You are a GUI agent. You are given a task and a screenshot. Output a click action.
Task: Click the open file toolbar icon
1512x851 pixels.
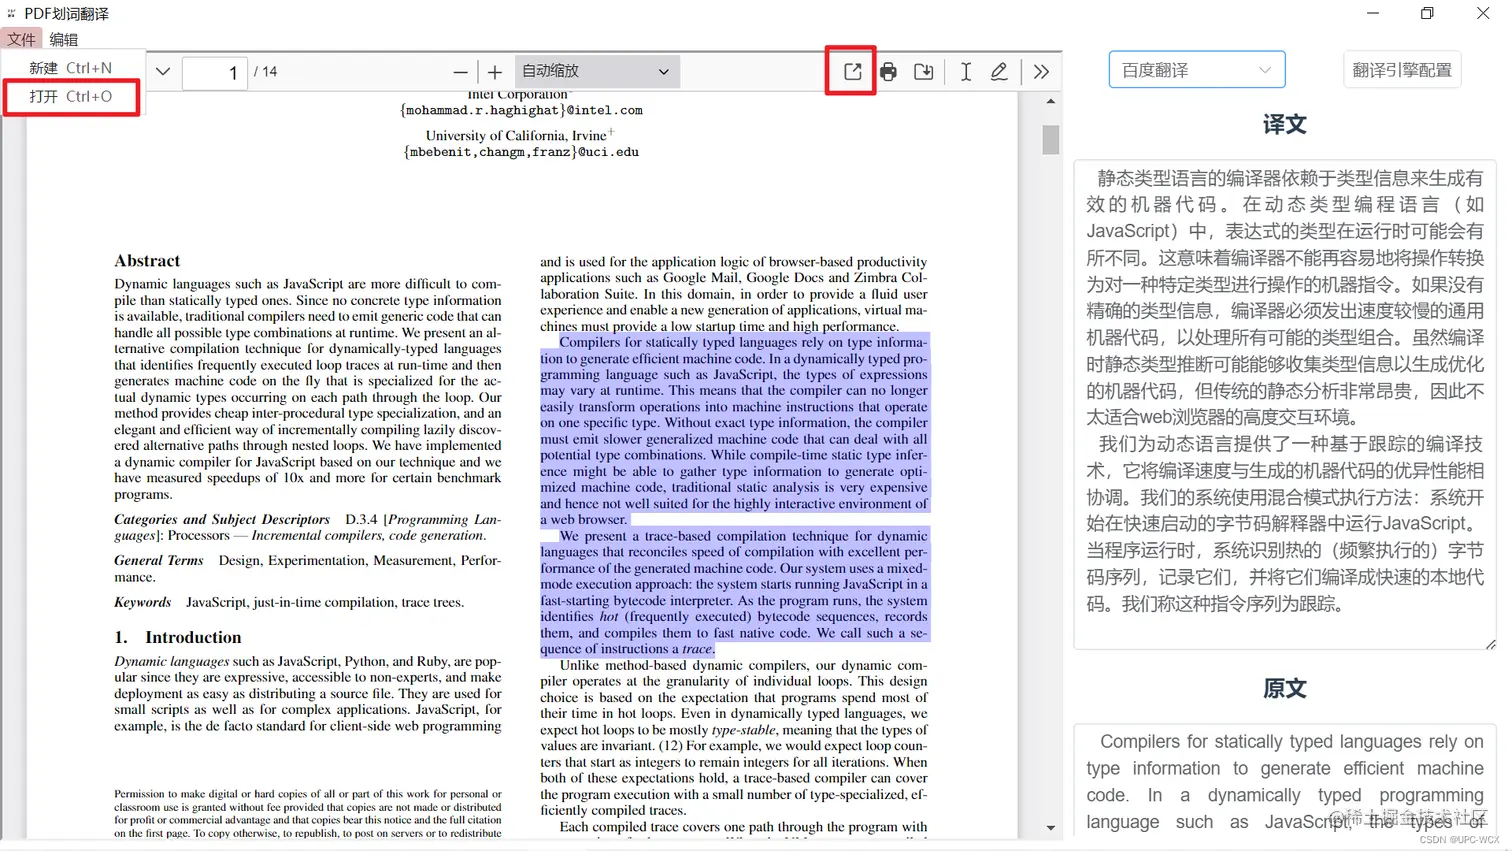[852, 71]
